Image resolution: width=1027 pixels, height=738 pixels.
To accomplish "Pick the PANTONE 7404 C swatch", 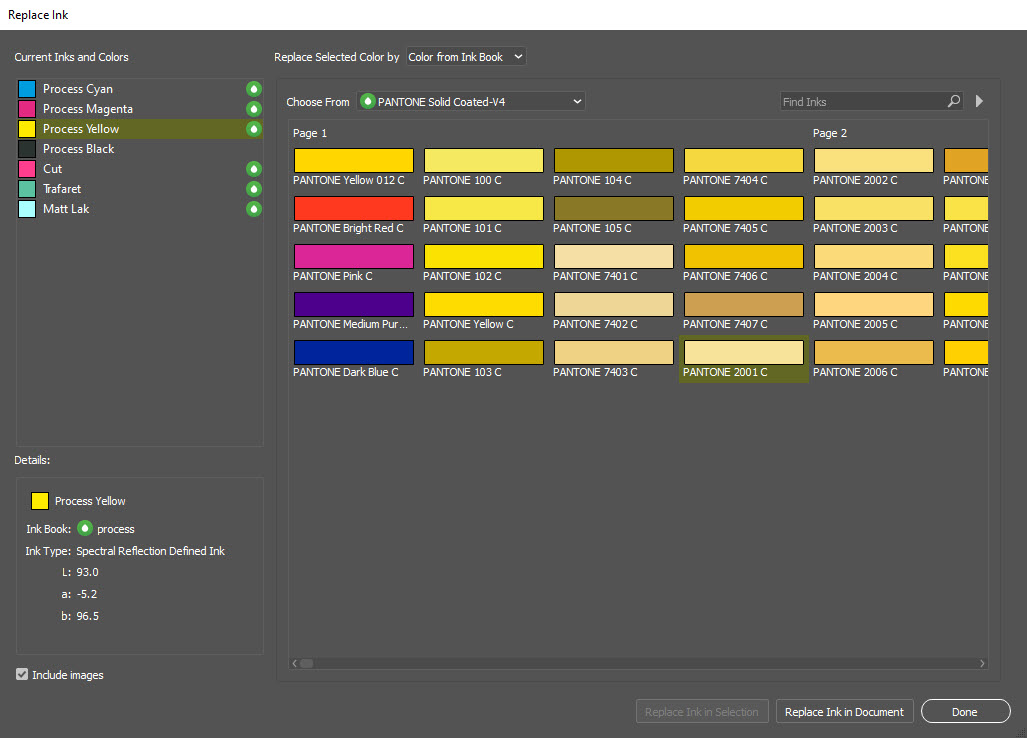I will point(743,160).
